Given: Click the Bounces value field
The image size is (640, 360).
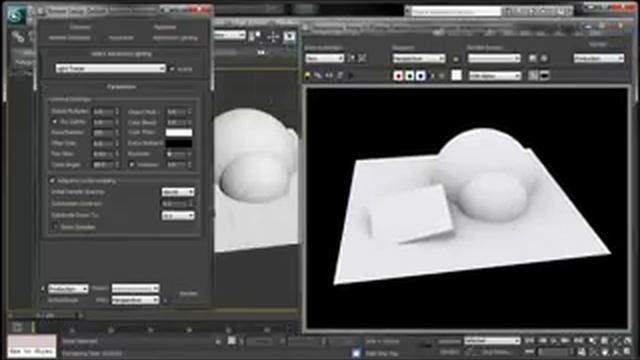Looking at the screenshot, I should [x=177, y=154].
